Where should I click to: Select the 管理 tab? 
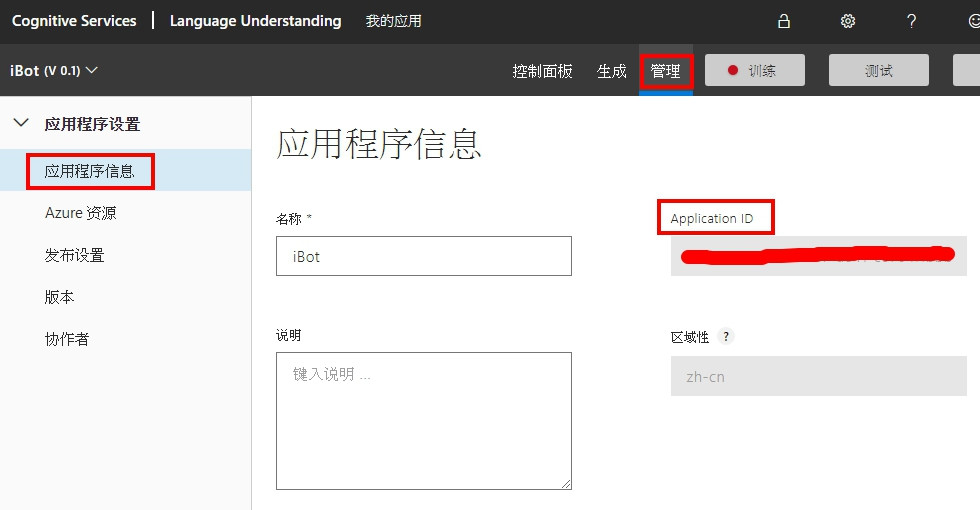coord(666,71)
